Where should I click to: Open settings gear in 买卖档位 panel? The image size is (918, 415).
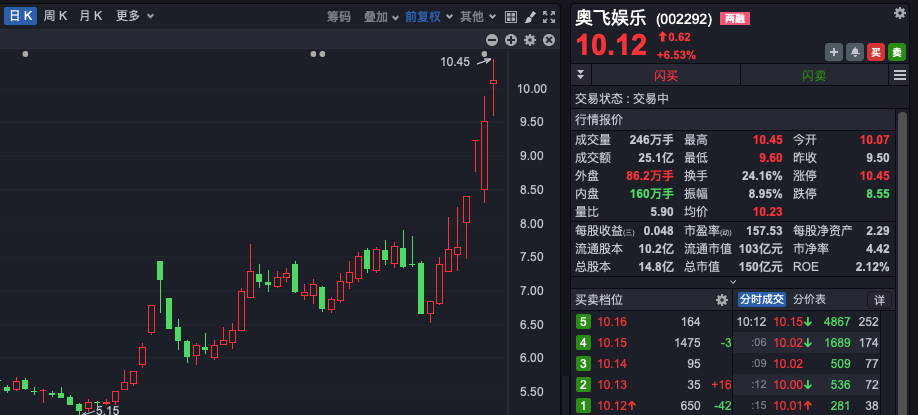coord(721,300)
